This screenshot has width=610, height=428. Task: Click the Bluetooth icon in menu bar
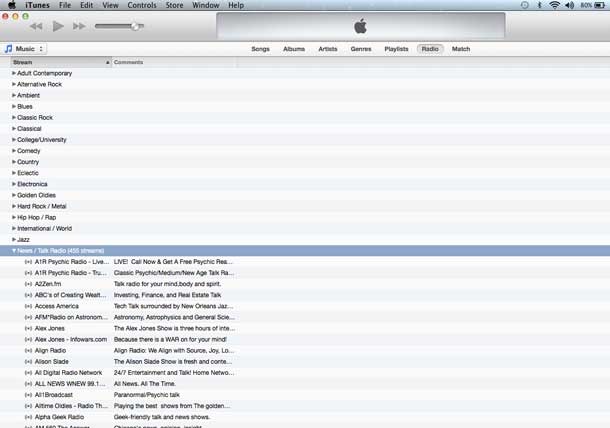click(539, 5)
